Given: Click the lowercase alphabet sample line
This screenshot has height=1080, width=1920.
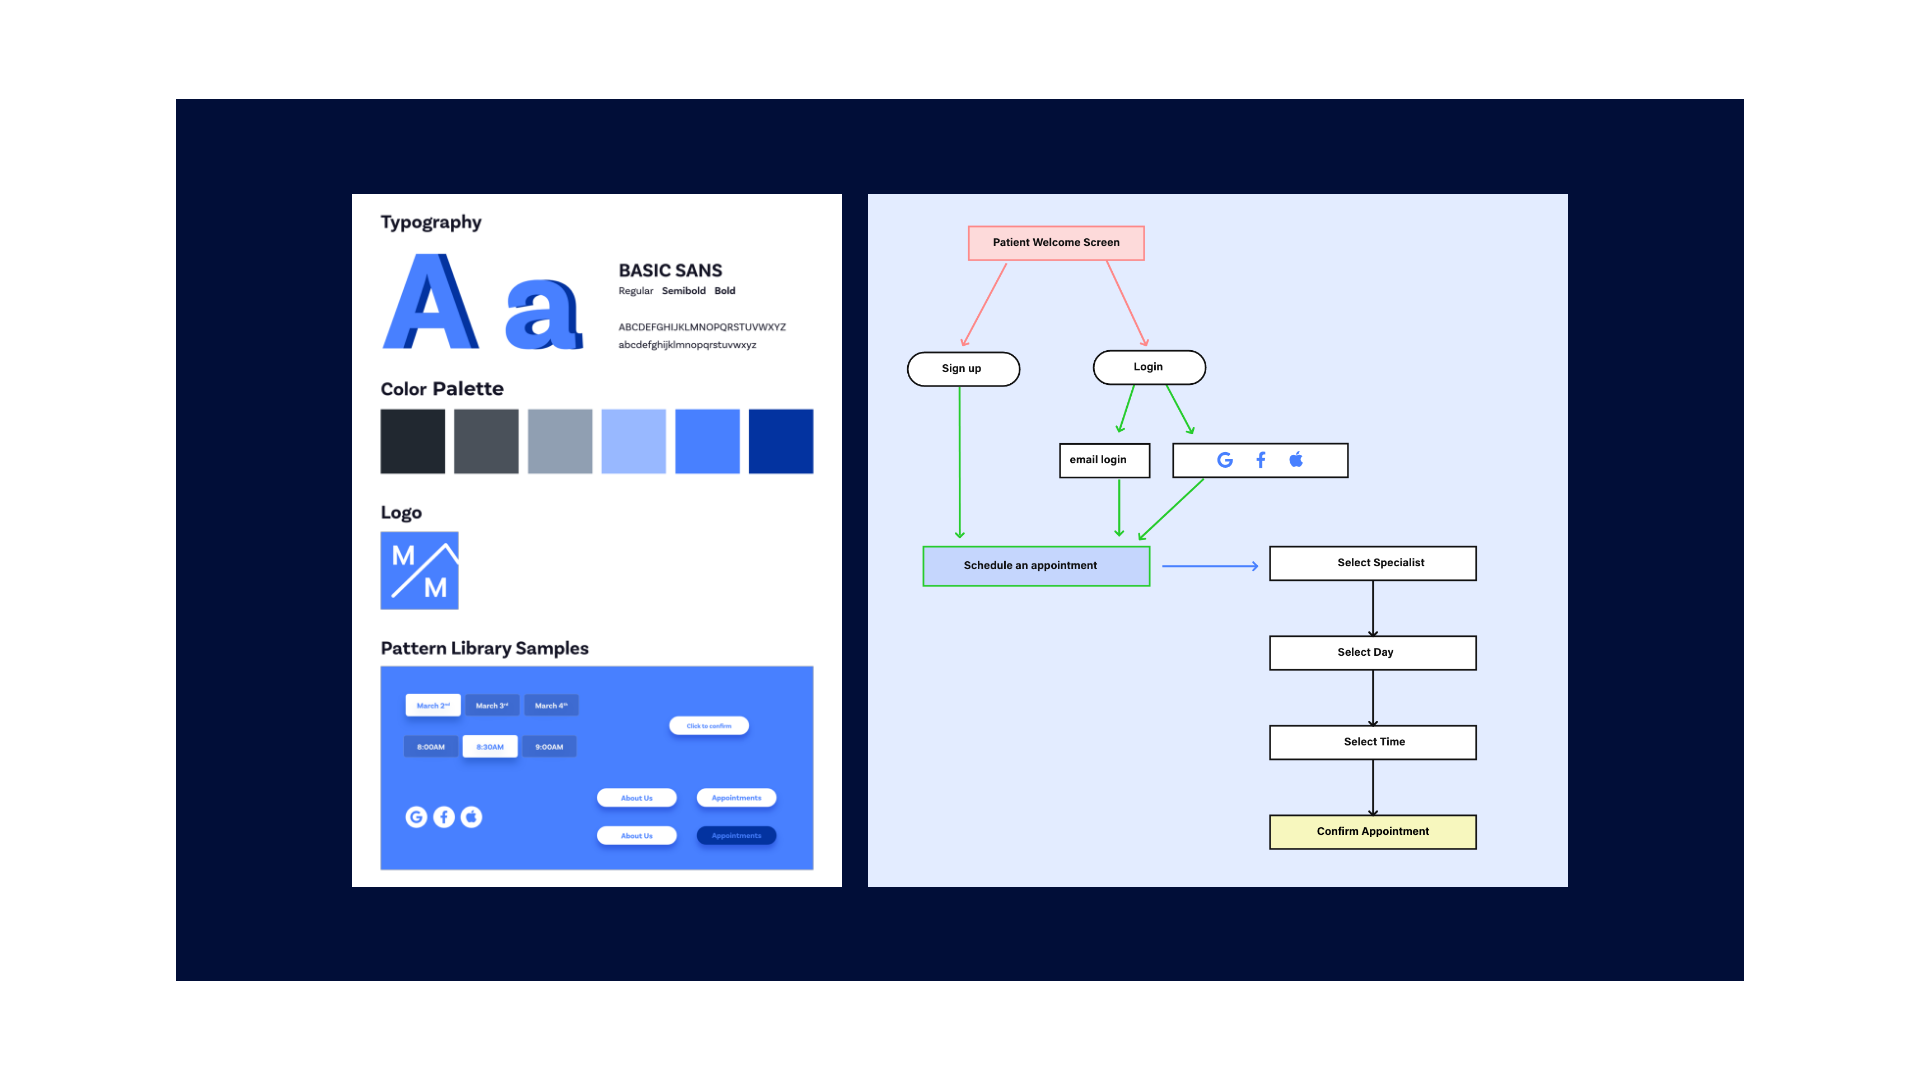Looking at the screenshot, I should coord(687,345).
